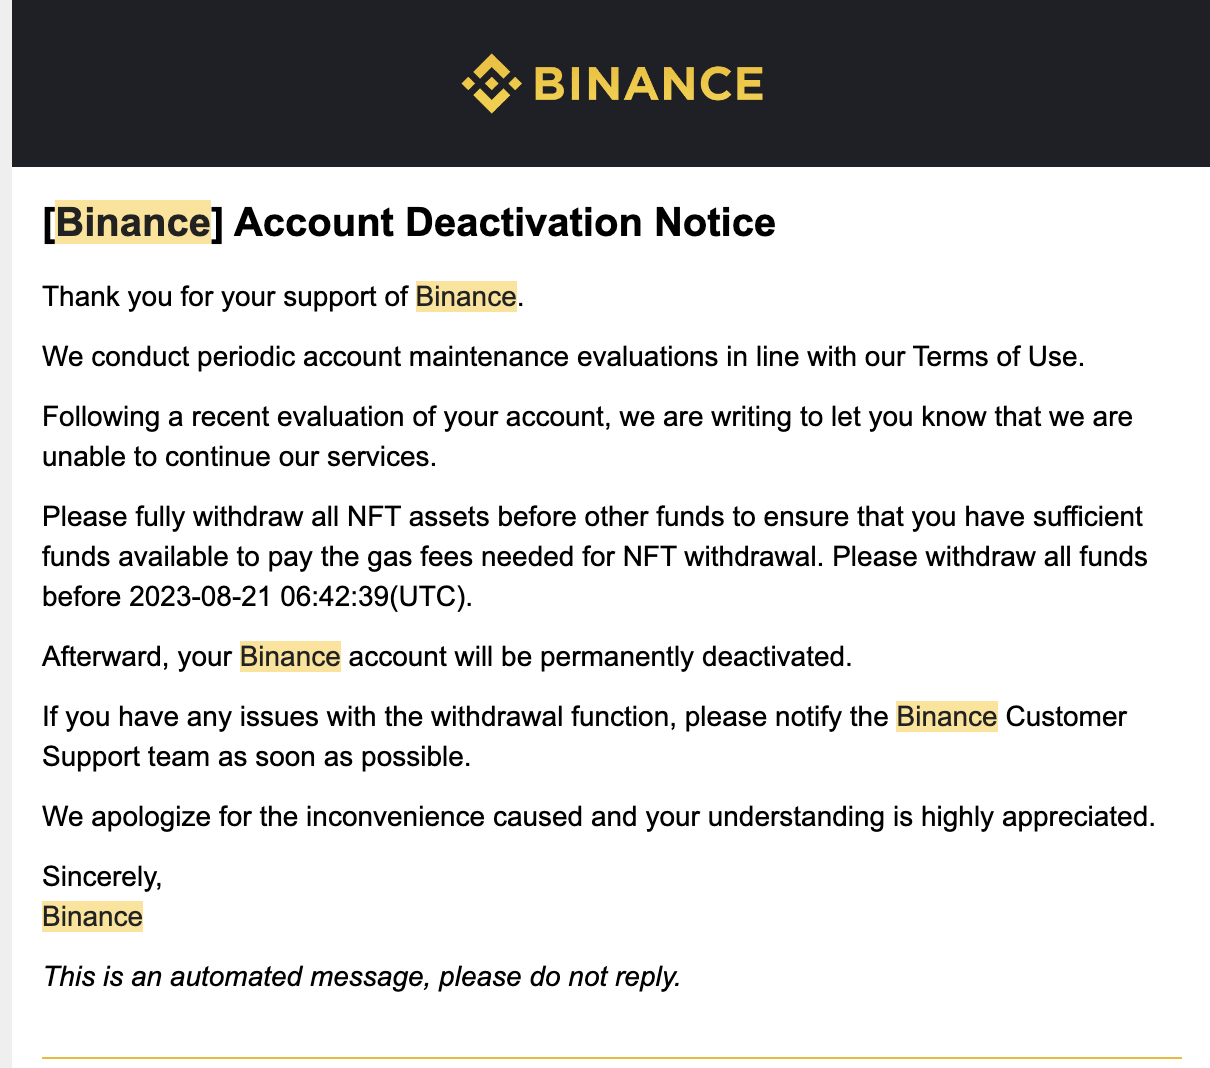Click the Binance diamond logo icon
This screenshot has height=1068, width=1210.
coord(491,84)
